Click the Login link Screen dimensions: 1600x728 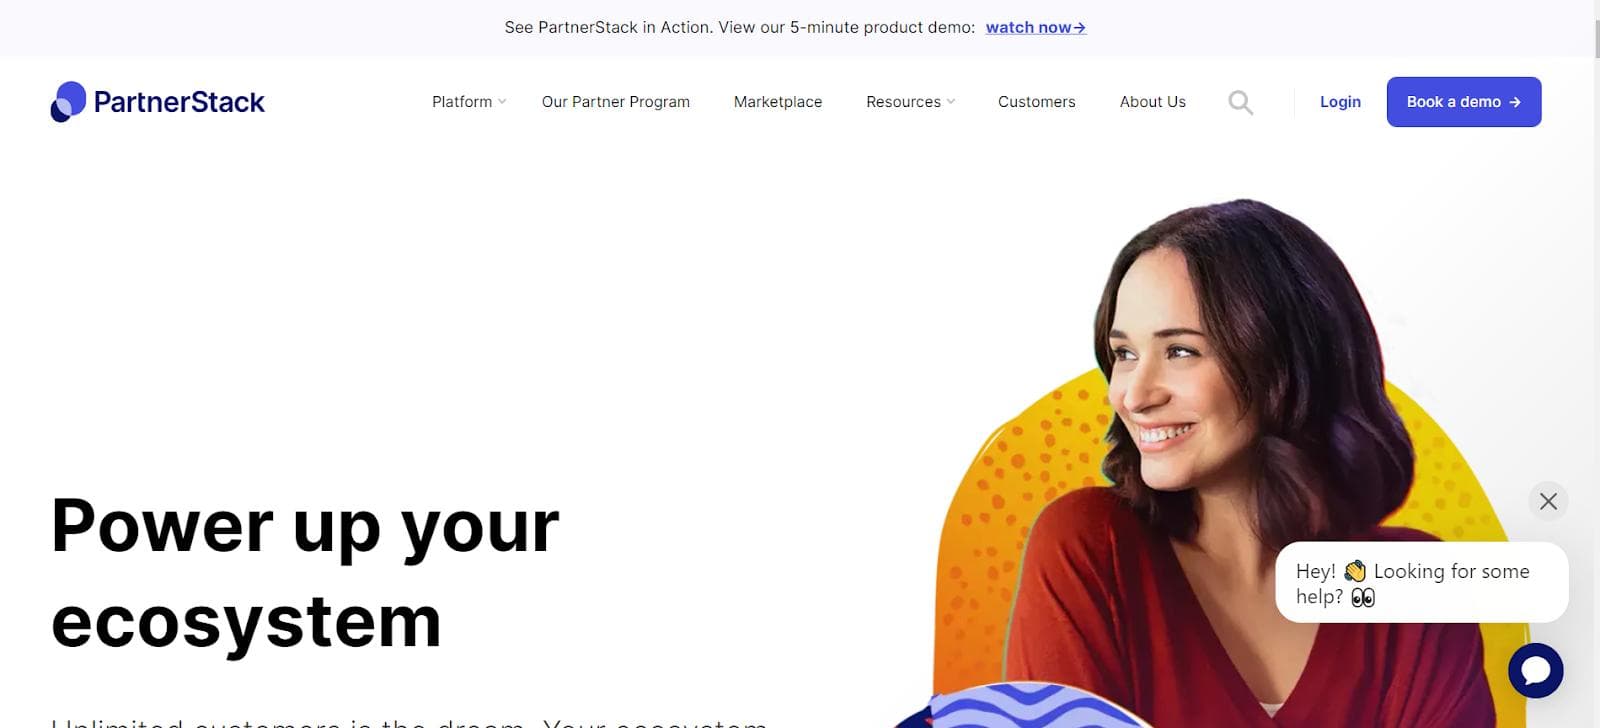coord(1340,102)
